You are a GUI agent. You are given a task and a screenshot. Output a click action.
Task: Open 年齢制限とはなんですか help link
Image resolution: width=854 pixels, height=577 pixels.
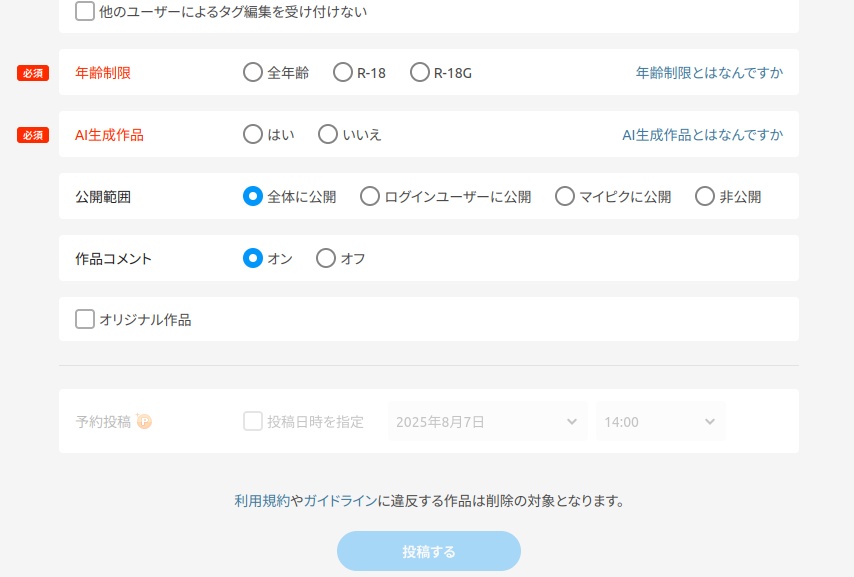click(709, 73)
